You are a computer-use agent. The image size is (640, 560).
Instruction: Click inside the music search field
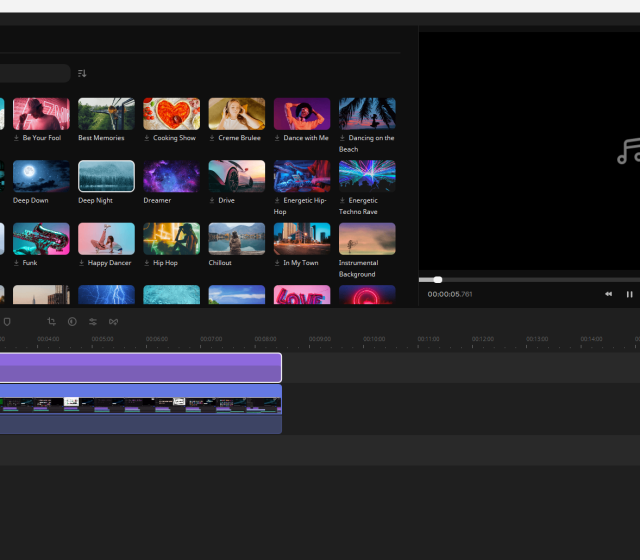[x=35, y=73]
